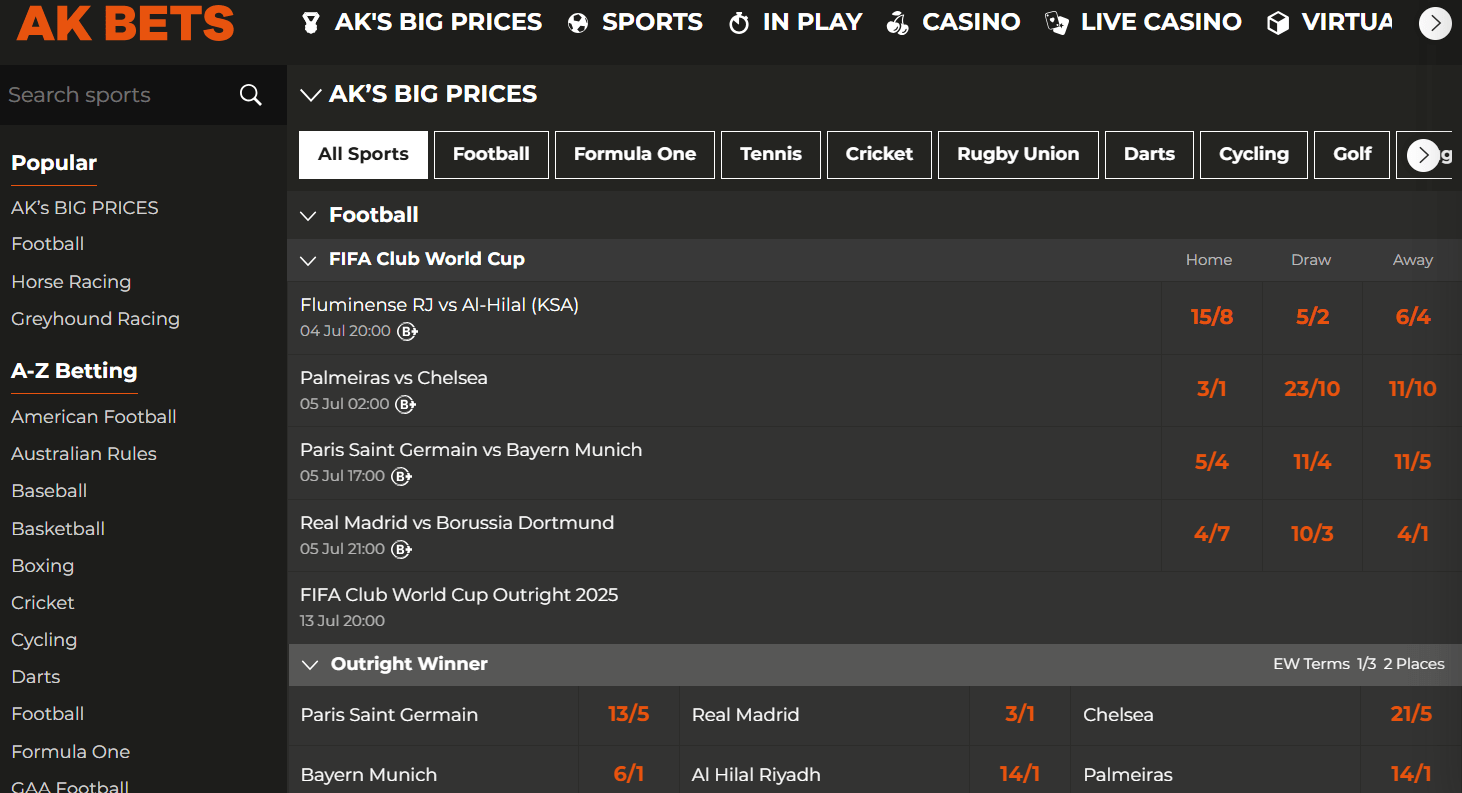The height and width of the screenshot is (793, 1462).
Task: Click the magnifying glass search icon
Action: tap(249, 94)
